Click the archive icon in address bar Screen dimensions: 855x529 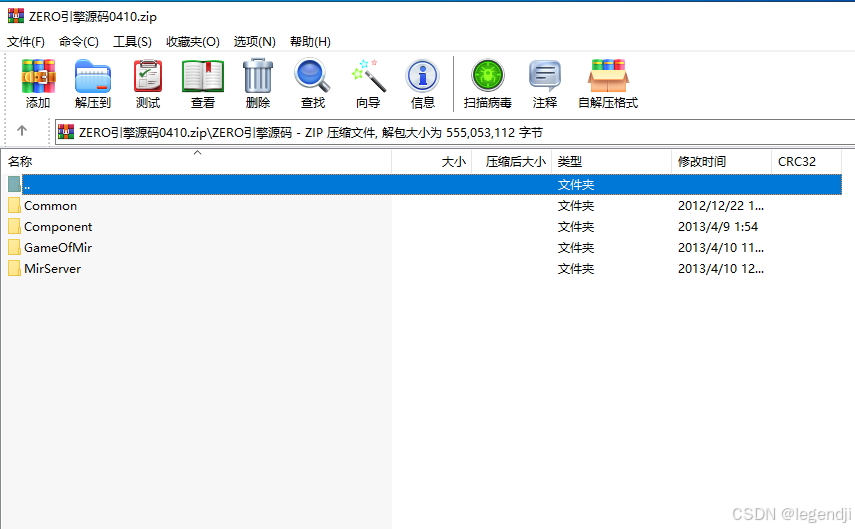pos(66,132)
